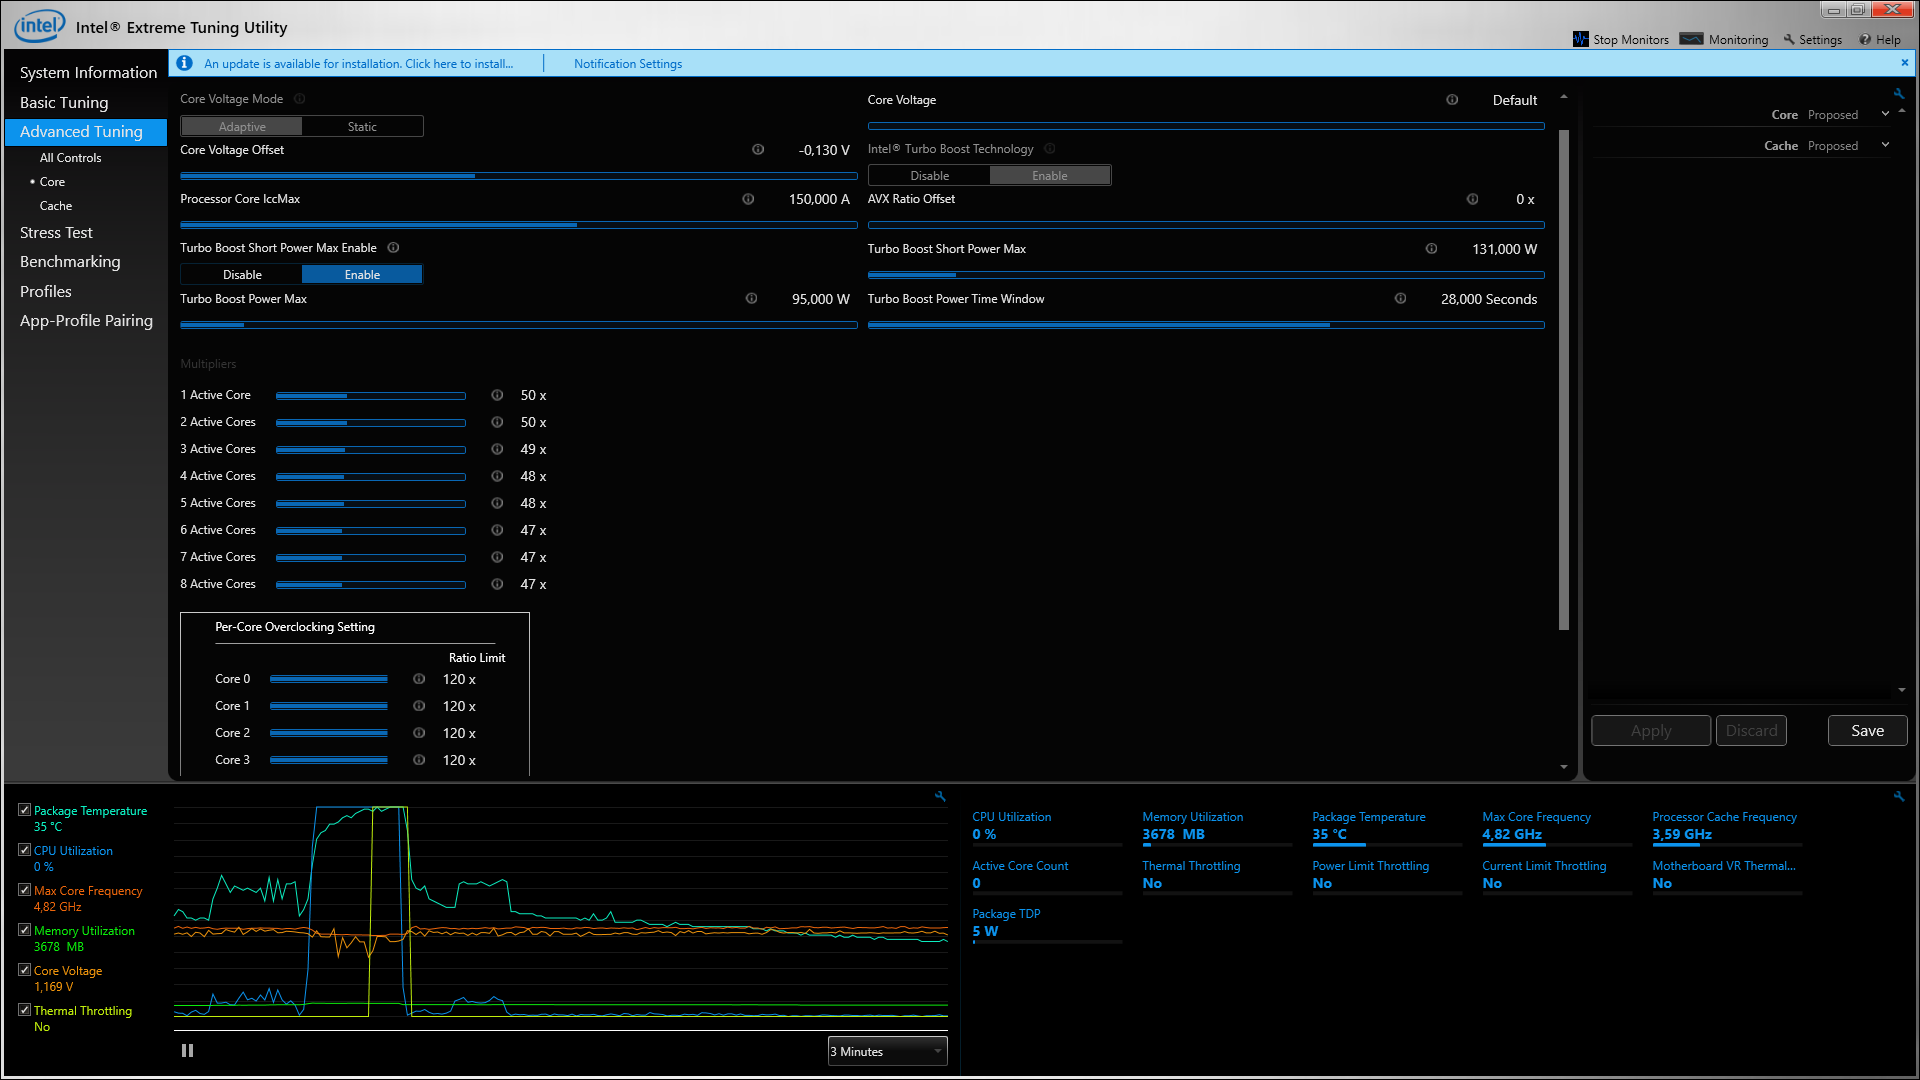Show info for Turbo Boost Short Power Max Enable
Viewport: 1920px width, 1080px height.
(393, 248)
